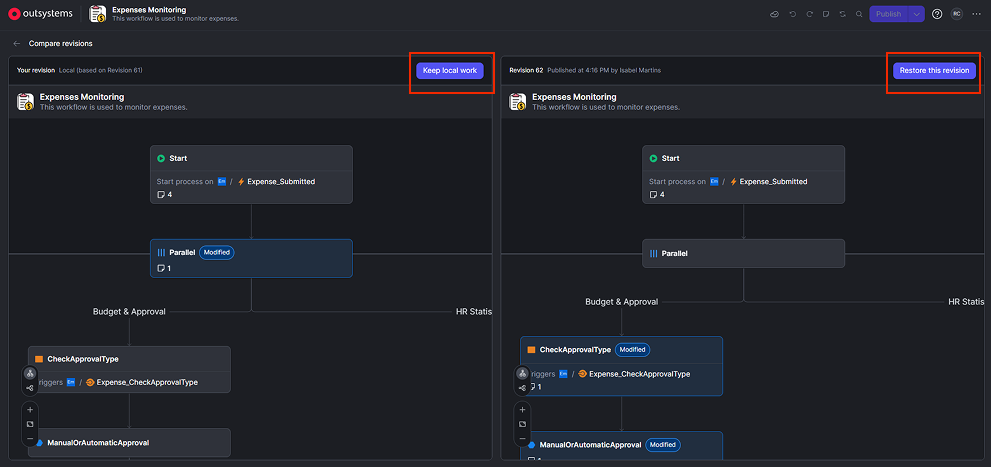Click Expense_Submitted event in Your revision
The image size is (991, 467).
coord(276,181)
